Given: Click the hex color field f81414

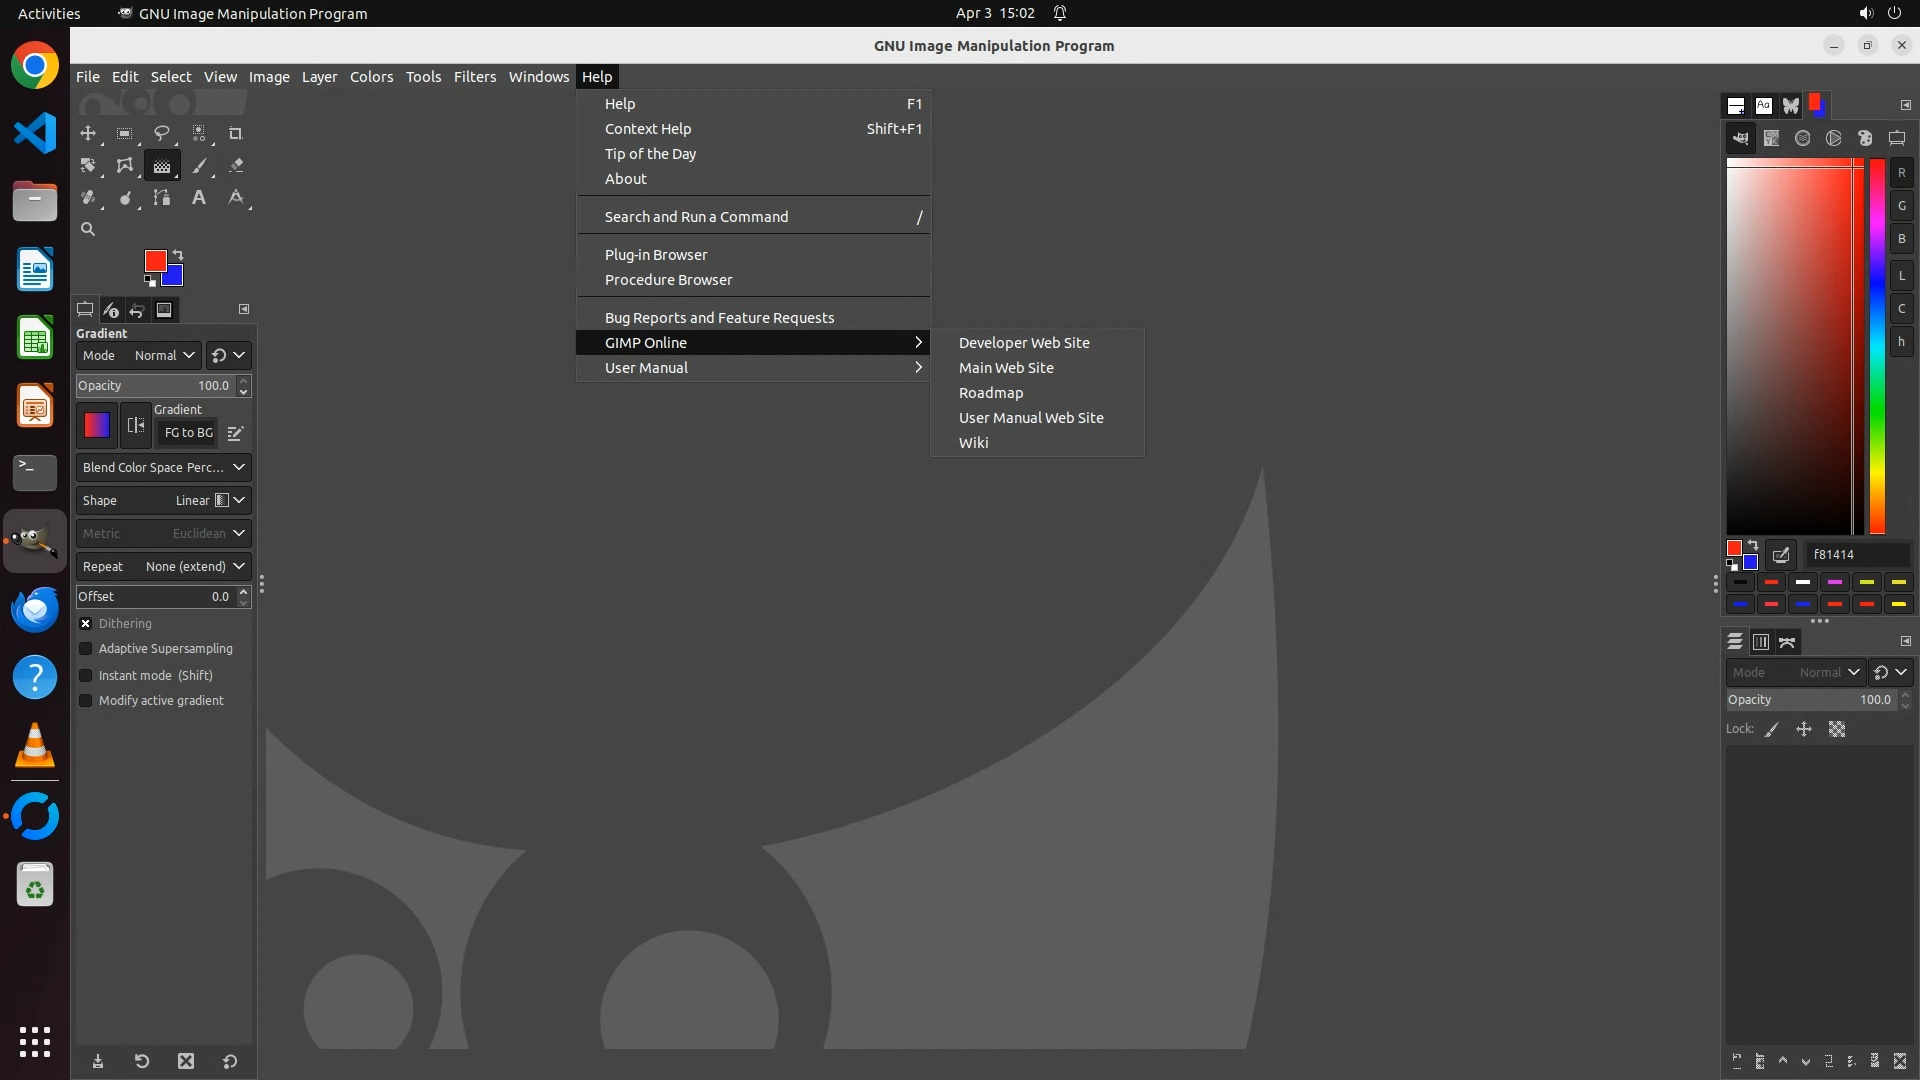Looking at the screenshot, I should [1855, 554].
